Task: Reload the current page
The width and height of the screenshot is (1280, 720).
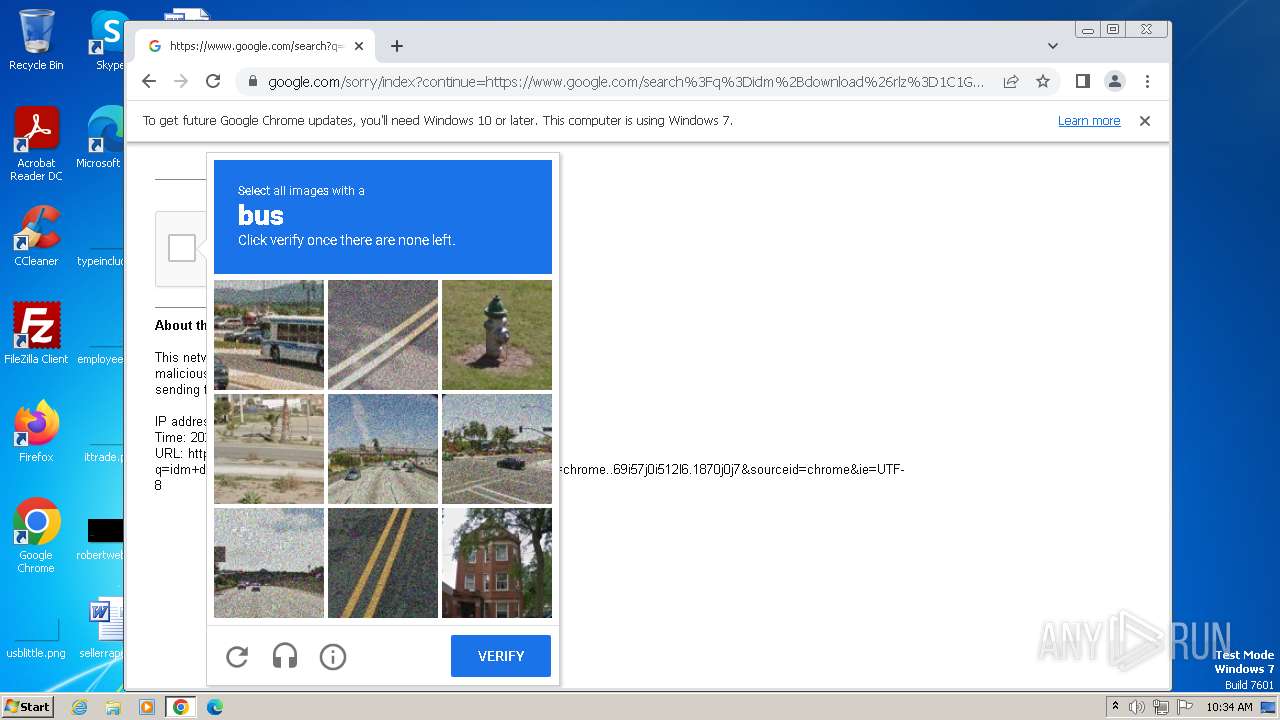Action: [x=213, y=81]
